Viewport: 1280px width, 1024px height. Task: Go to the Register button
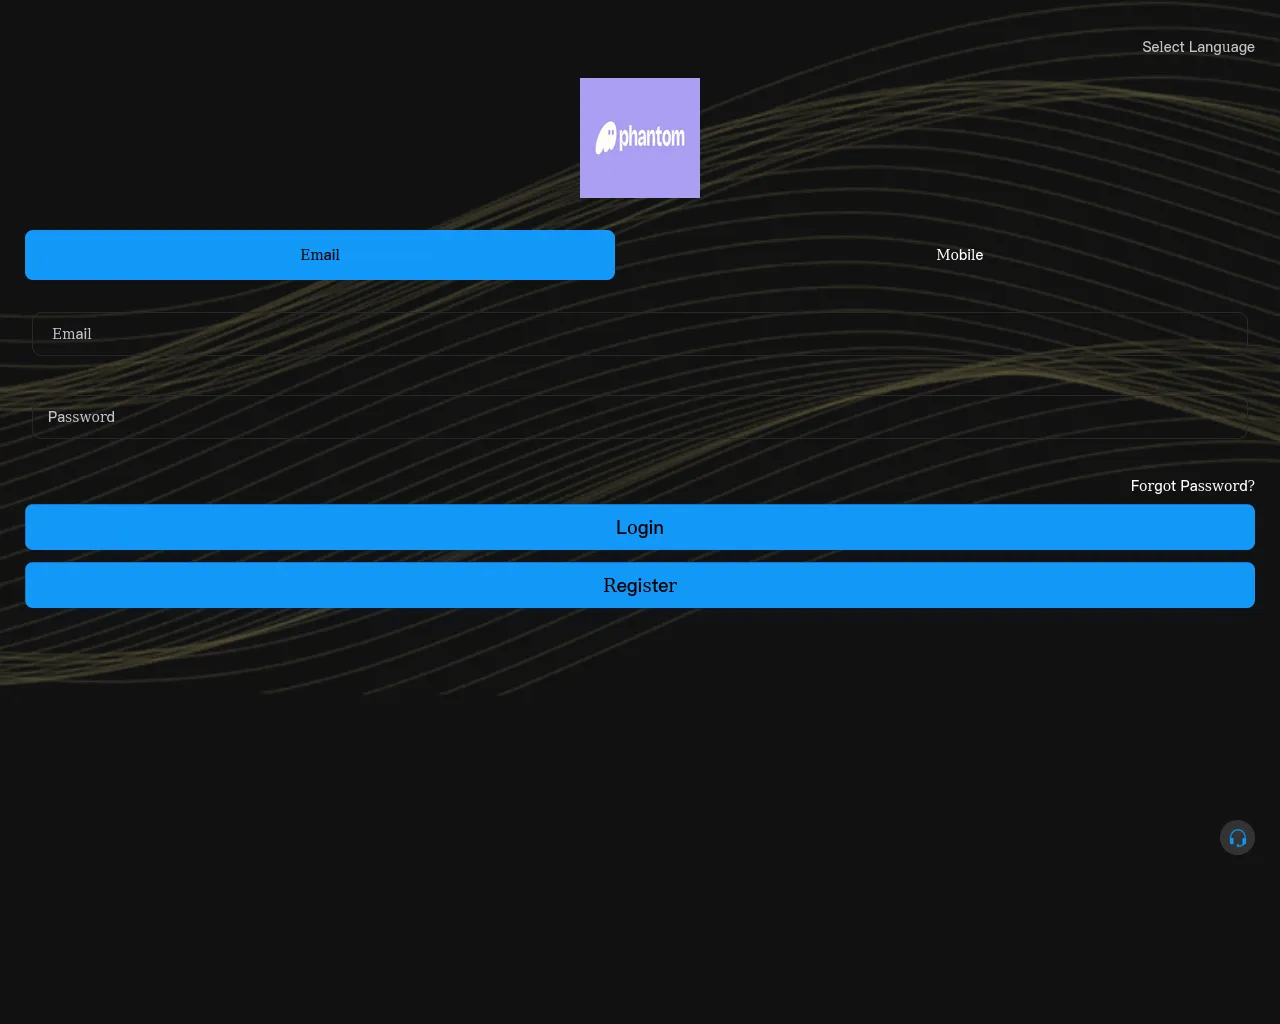click(640, 585)
